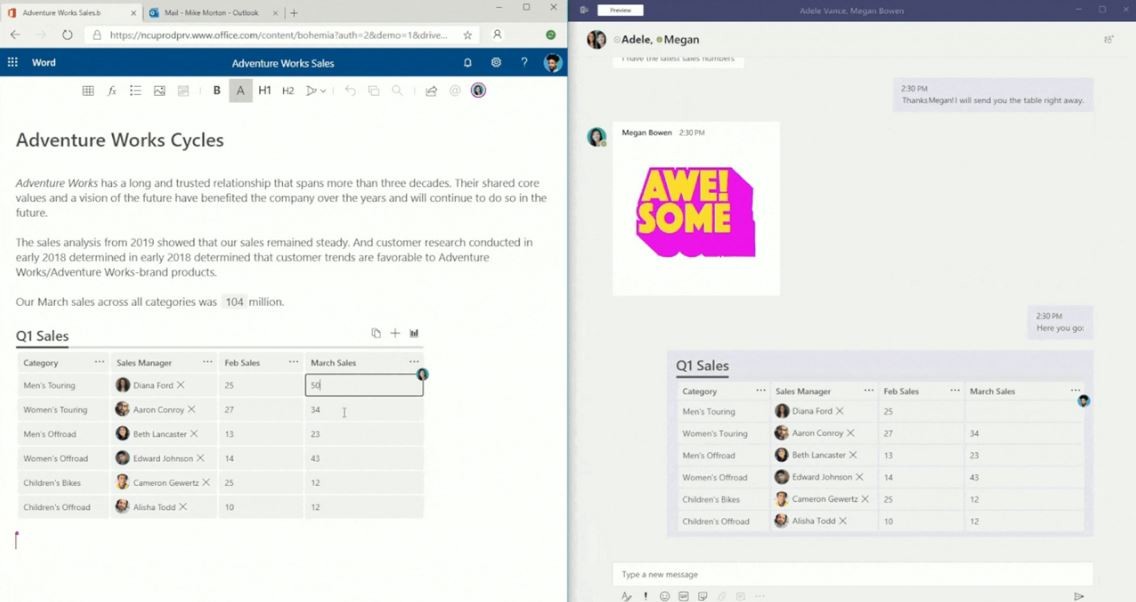The image size is (1136, 602).
Task: Click the copy icon in the toolbar
Action: pyautogui.click(x=374, y=91)
